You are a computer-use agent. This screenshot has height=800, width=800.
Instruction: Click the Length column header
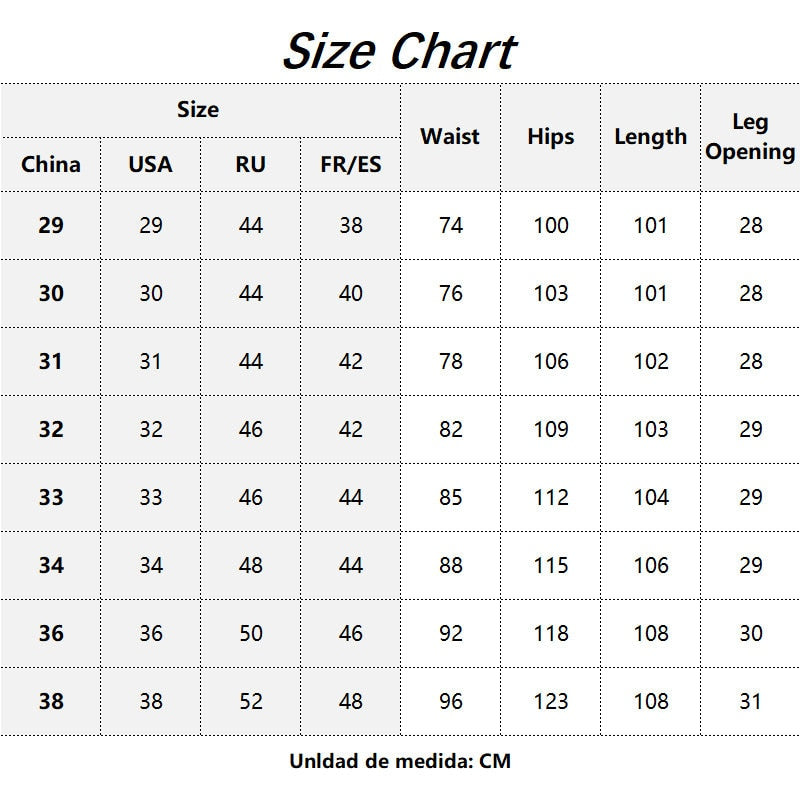pyautogui.click(x=650, y=137)
